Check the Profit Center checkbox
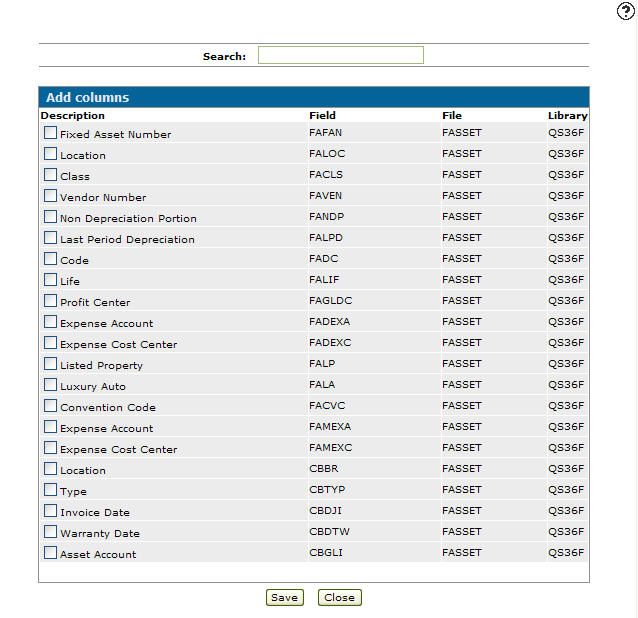Screen dimensions: 638x618 pos(50,301)
